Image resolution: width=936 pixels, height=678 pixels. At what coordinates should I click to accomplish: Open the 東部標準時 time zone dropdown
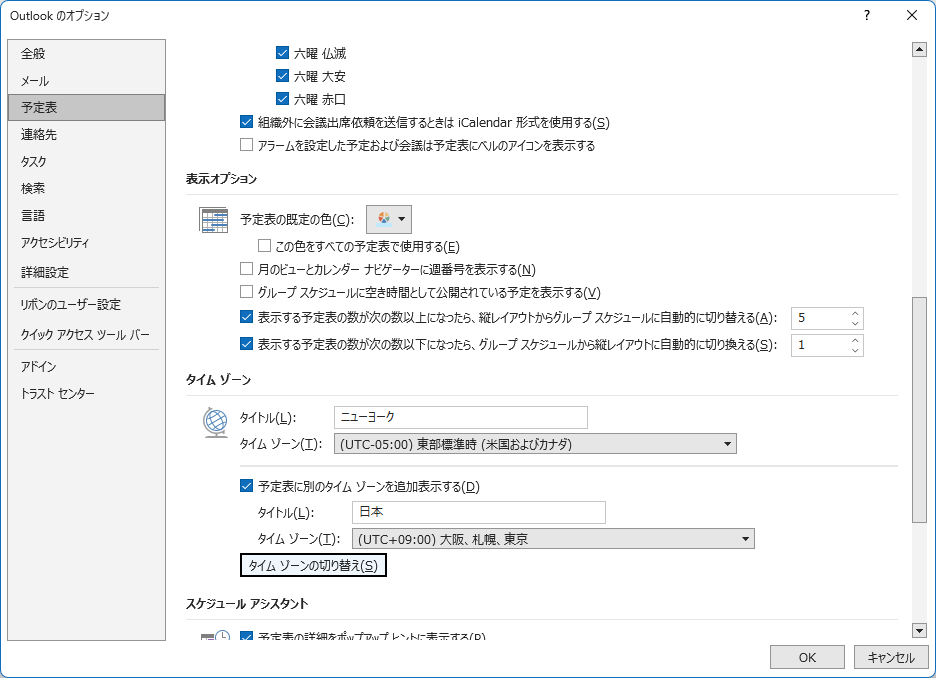point(535,444)
